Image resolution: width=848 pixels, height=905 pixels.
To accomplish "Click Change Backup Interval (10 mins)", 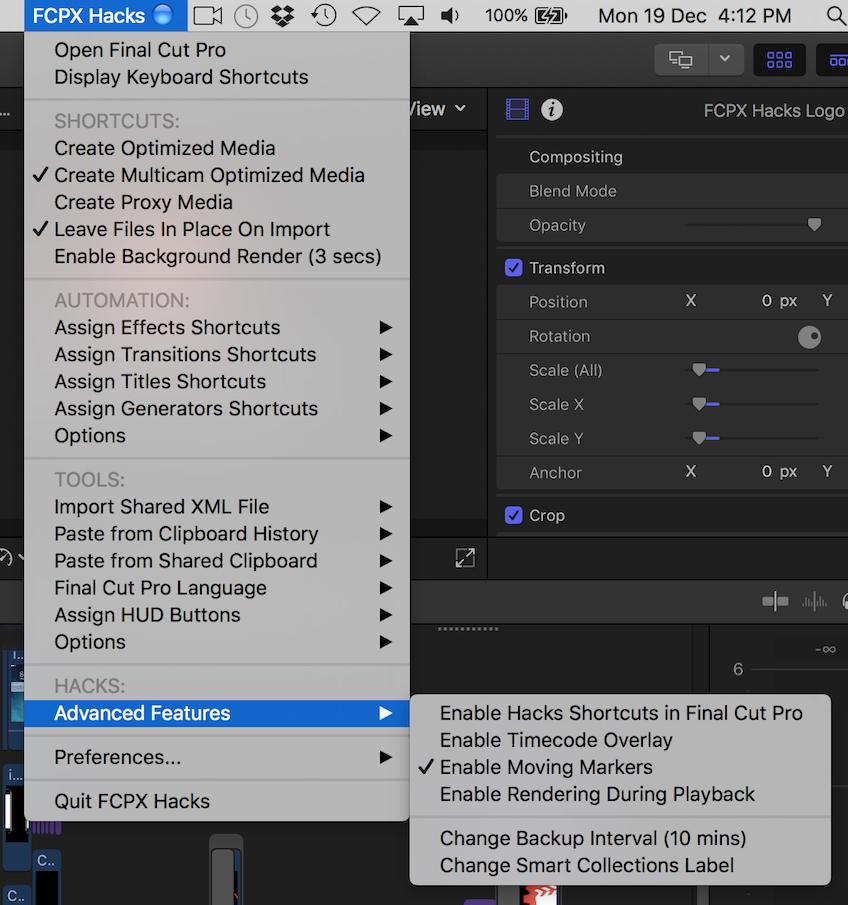I will pyautogui.click(x=593, y=838).
